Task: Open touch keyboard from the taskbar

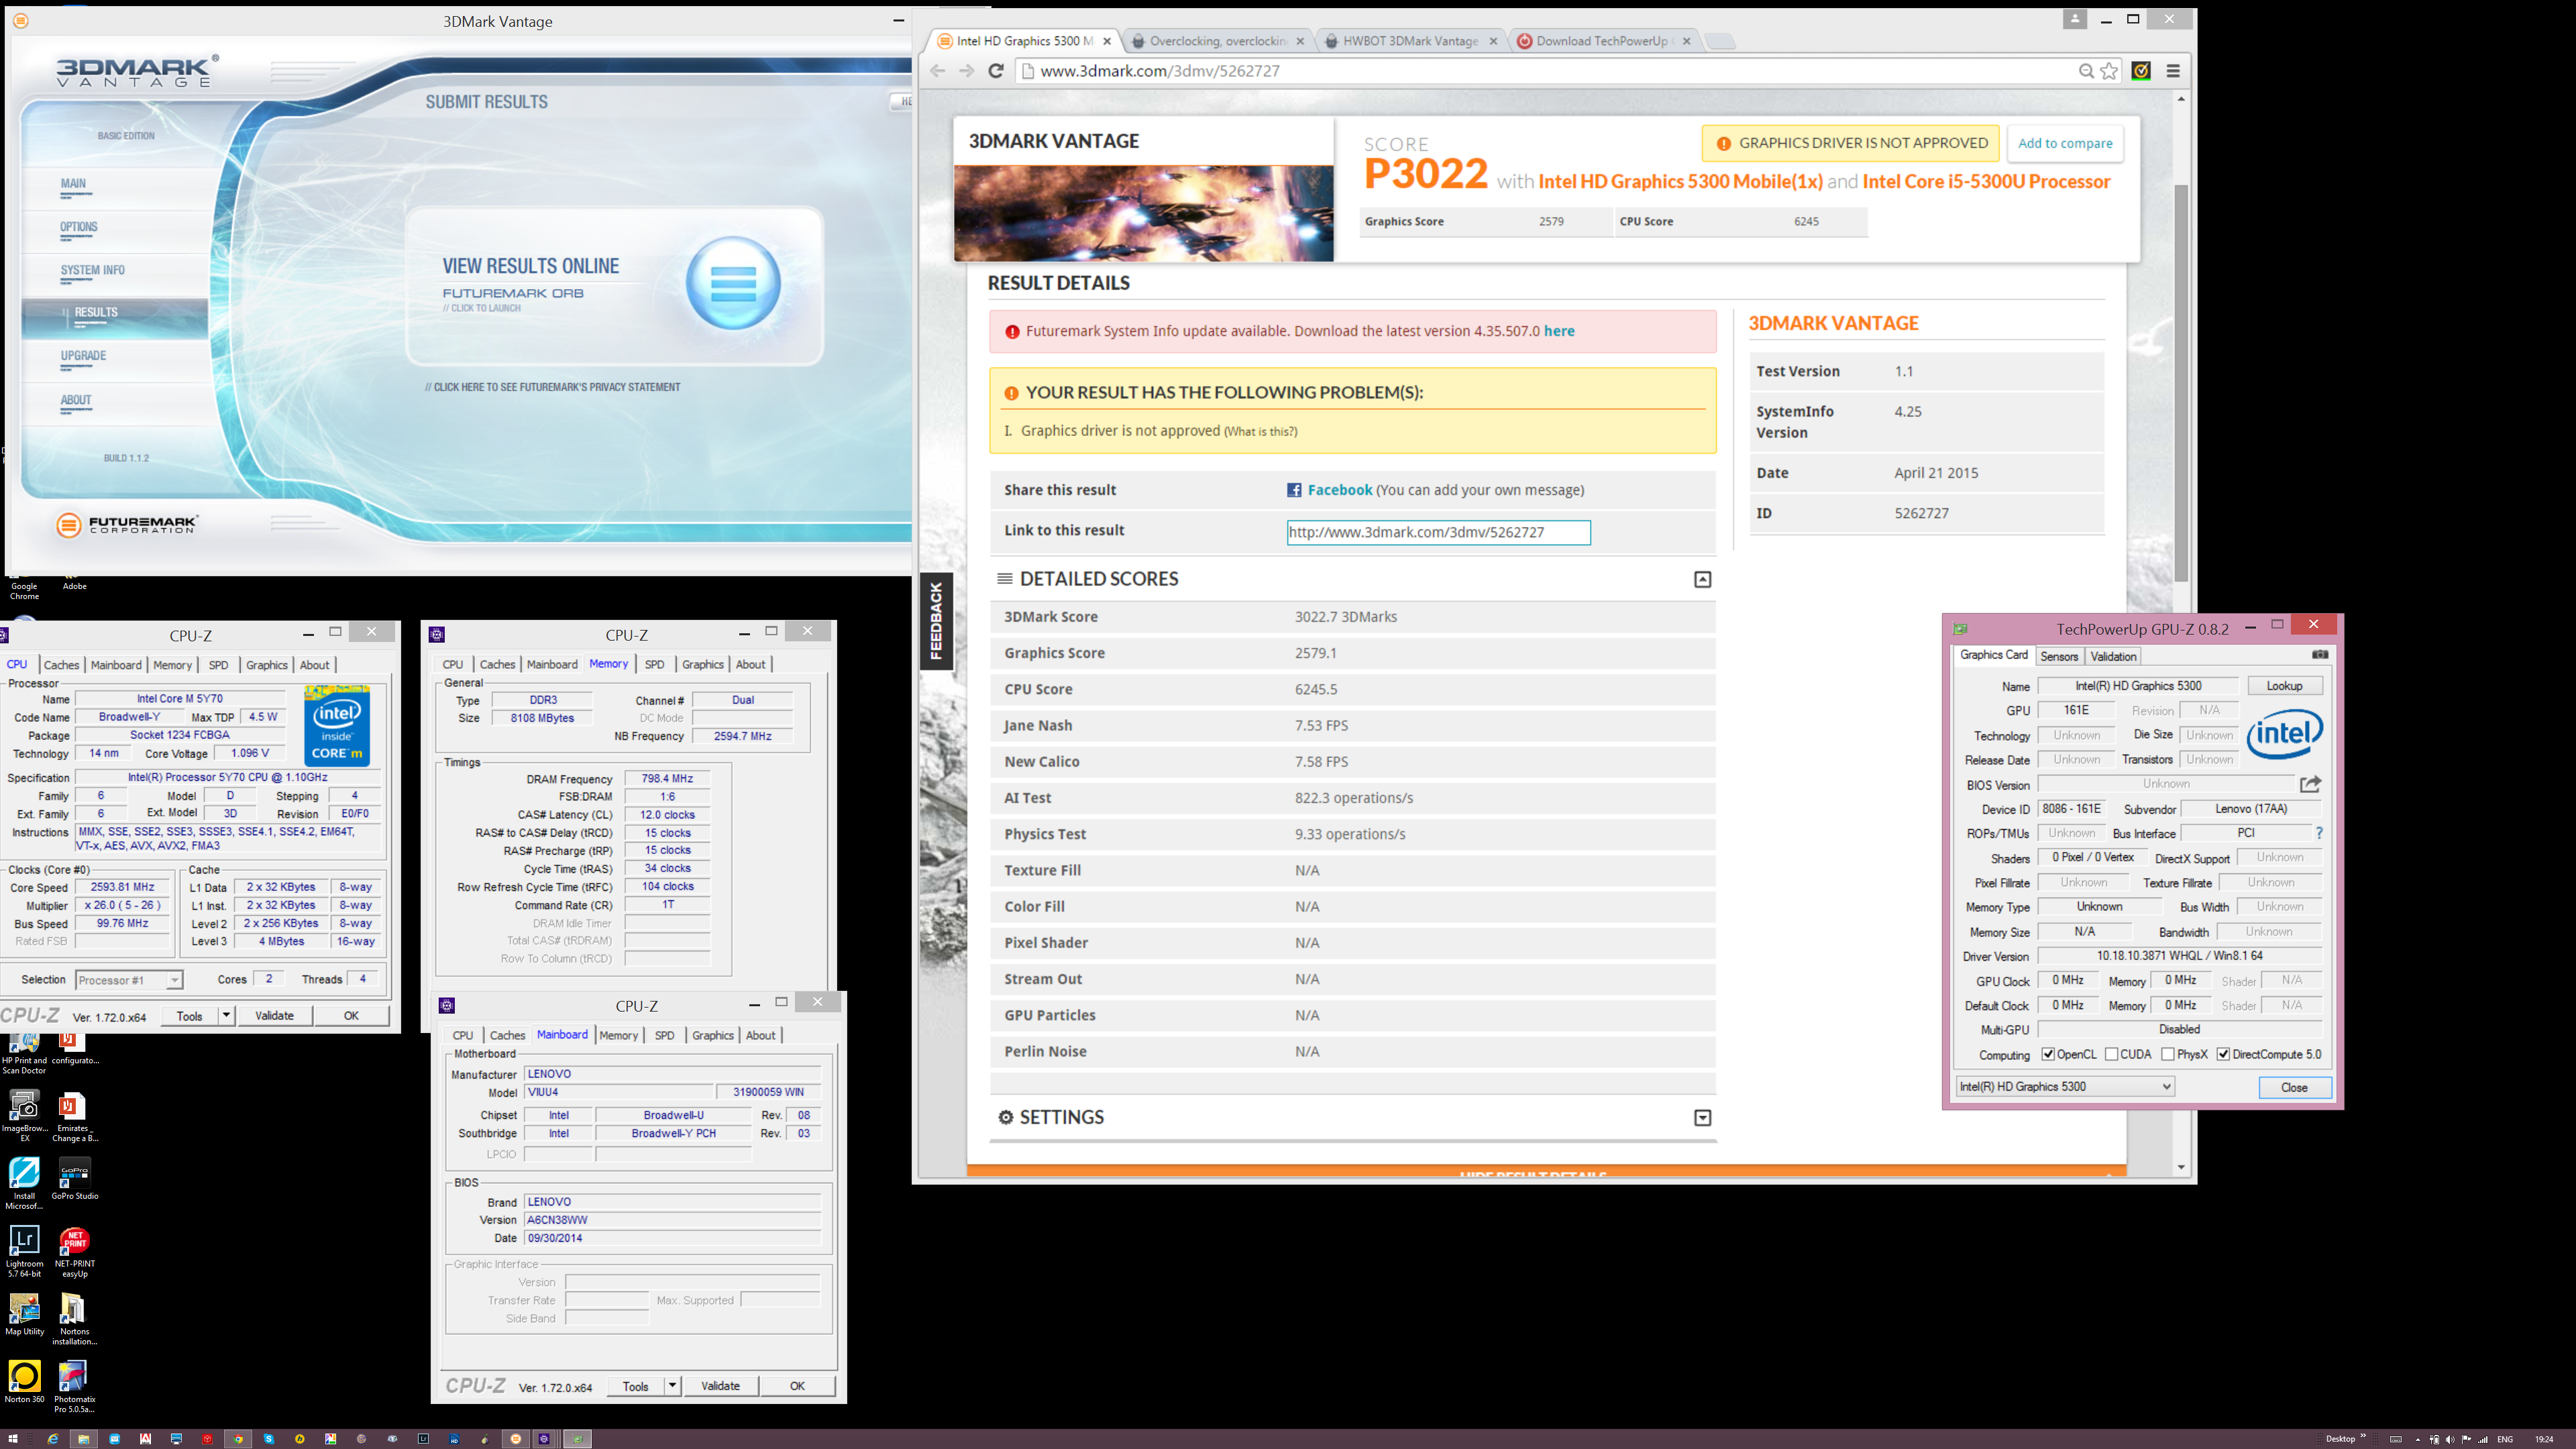Action: coord(2395,1439)
